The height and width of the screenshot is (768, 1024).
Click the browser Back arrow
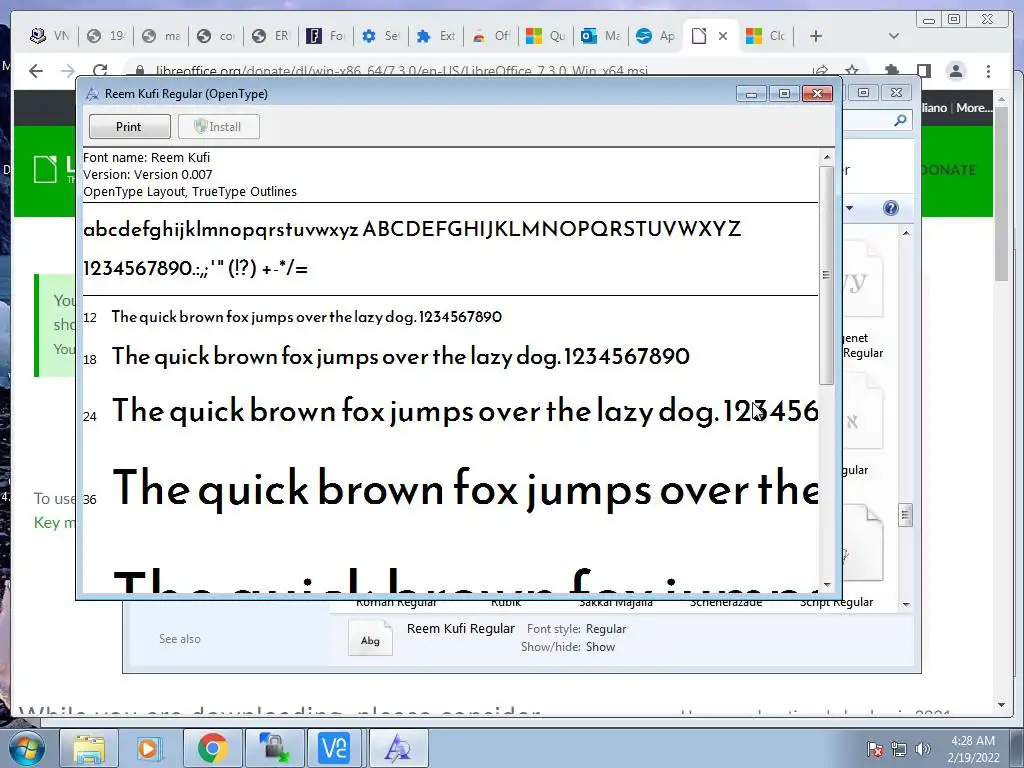(x=36, y=71)
